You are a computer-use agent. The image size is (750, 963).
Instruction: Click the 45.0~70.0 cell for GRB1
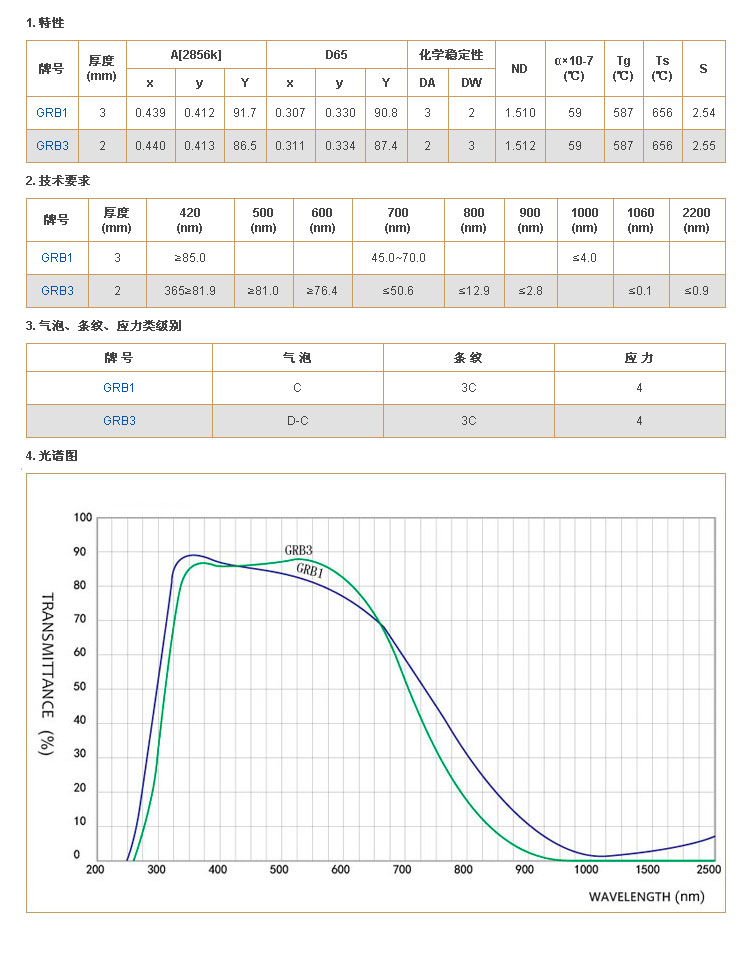click(x=398, y=258)
